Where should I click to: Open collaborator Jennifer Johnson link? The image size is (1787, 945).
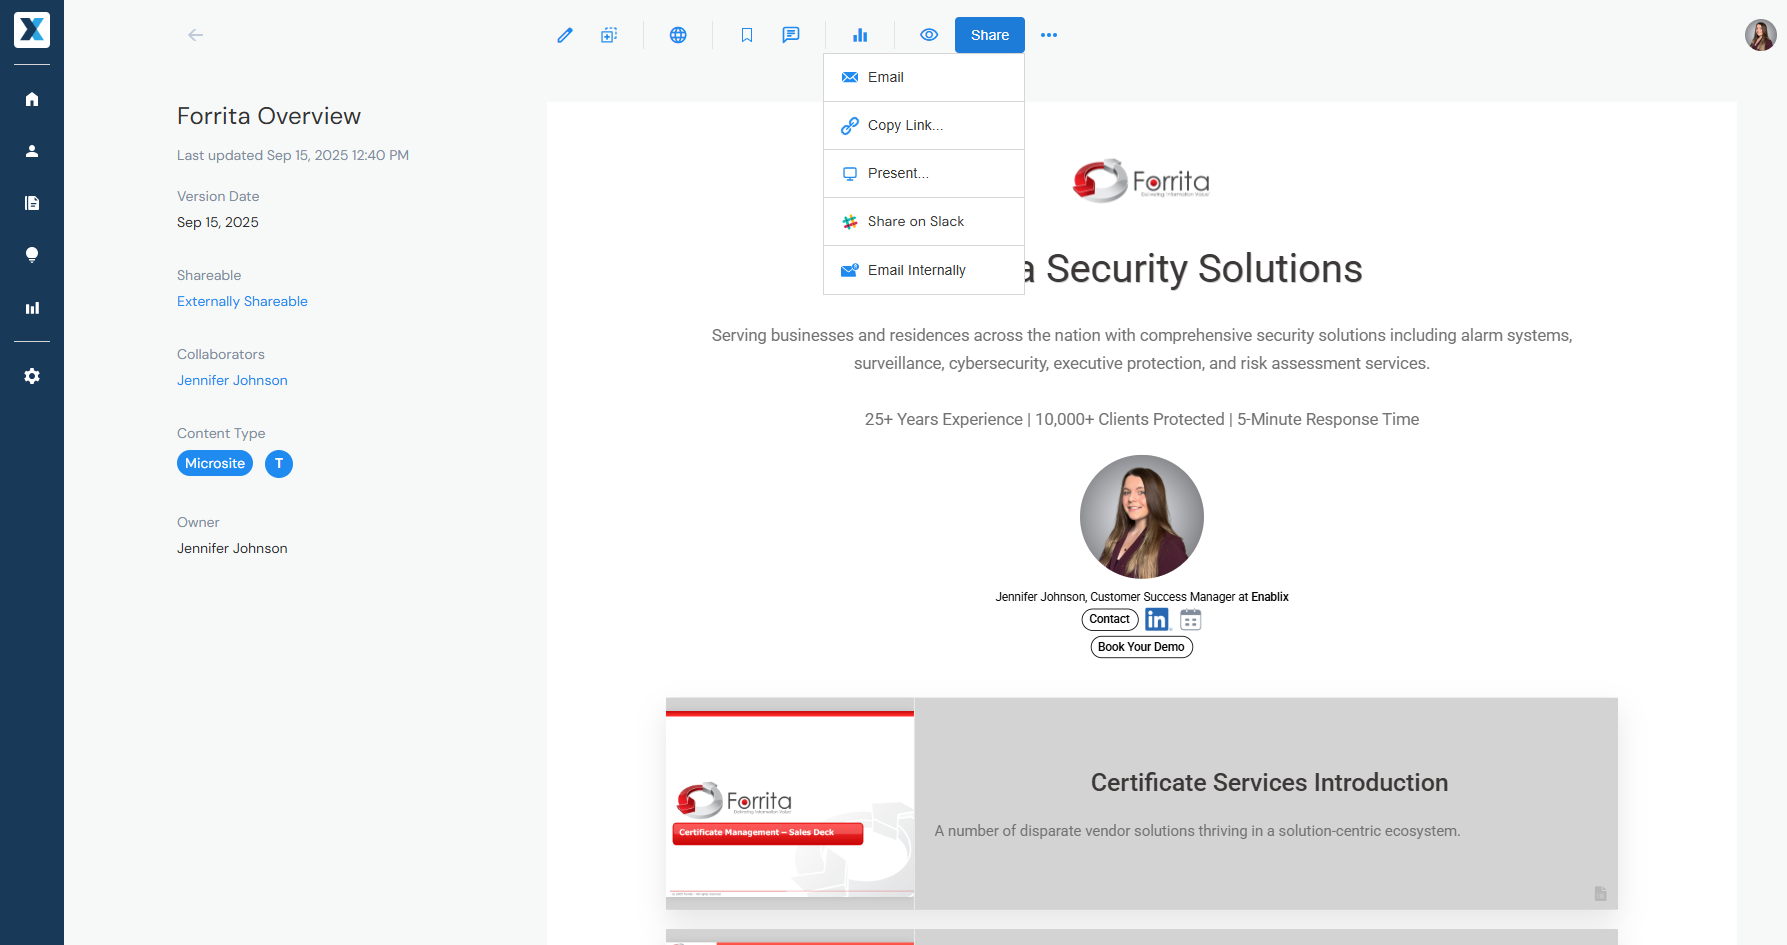click(x=232, y=380)
